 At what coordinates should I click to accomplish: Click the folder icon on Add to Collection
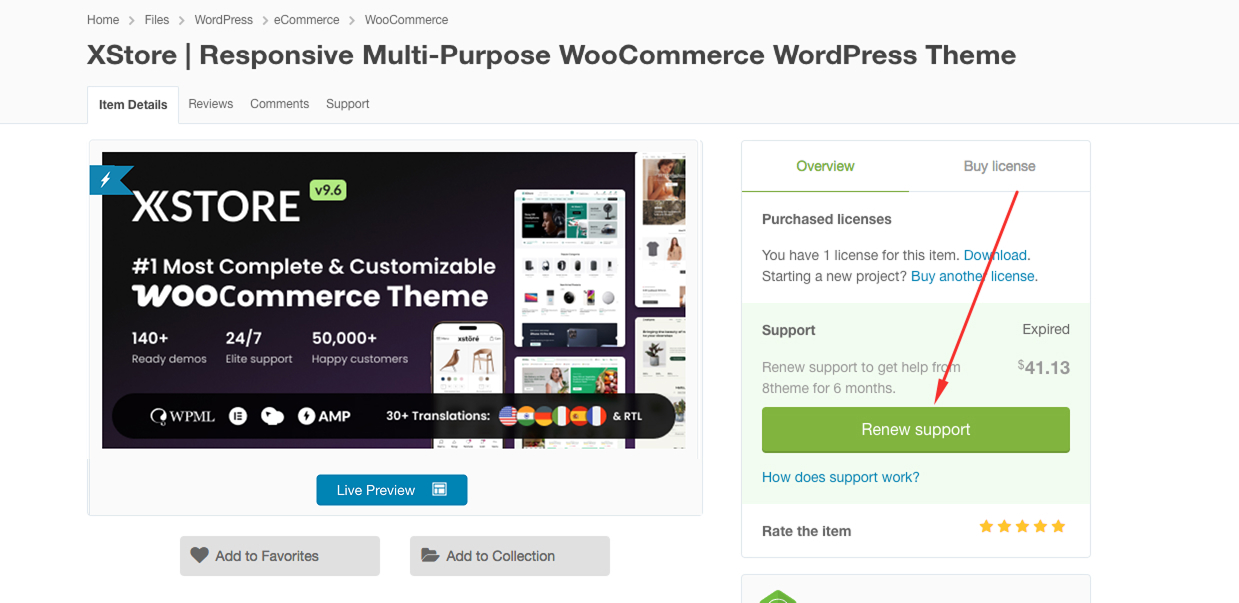430,556
